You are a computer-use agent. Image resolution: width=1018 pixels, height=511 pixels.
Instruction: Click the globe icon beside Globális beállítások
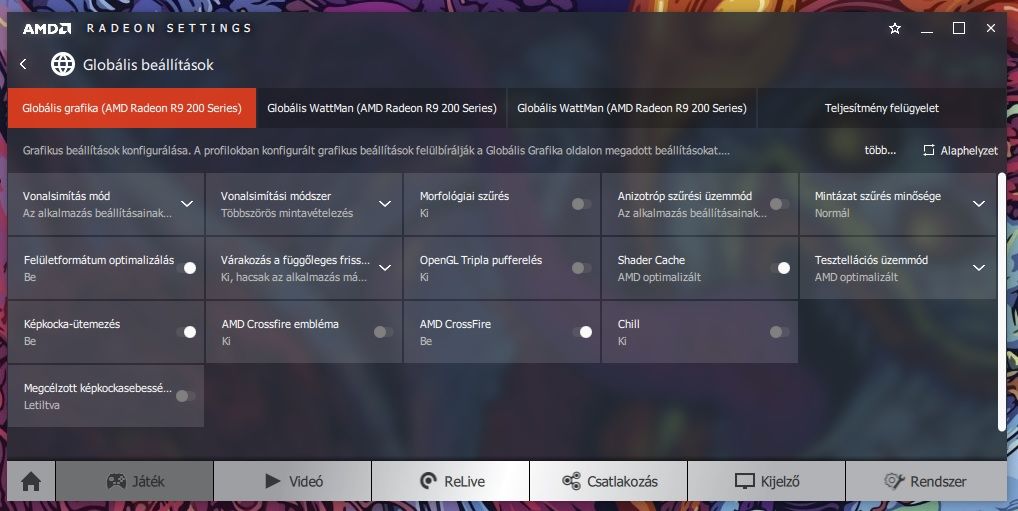coord(63,64)
